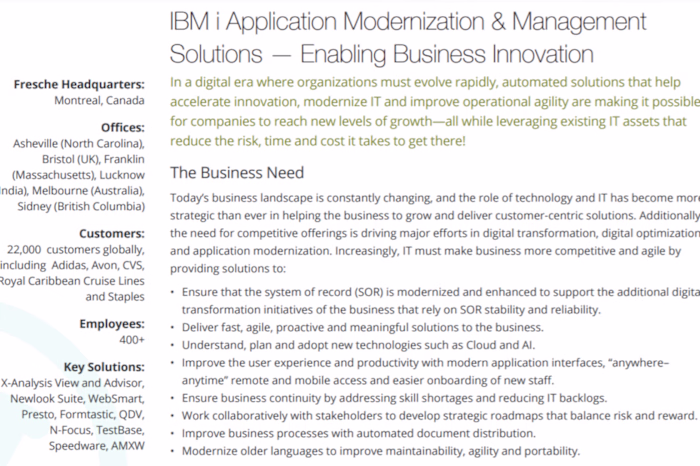Click the 'Fresche Headquarters:' label

tap(79, 84)
